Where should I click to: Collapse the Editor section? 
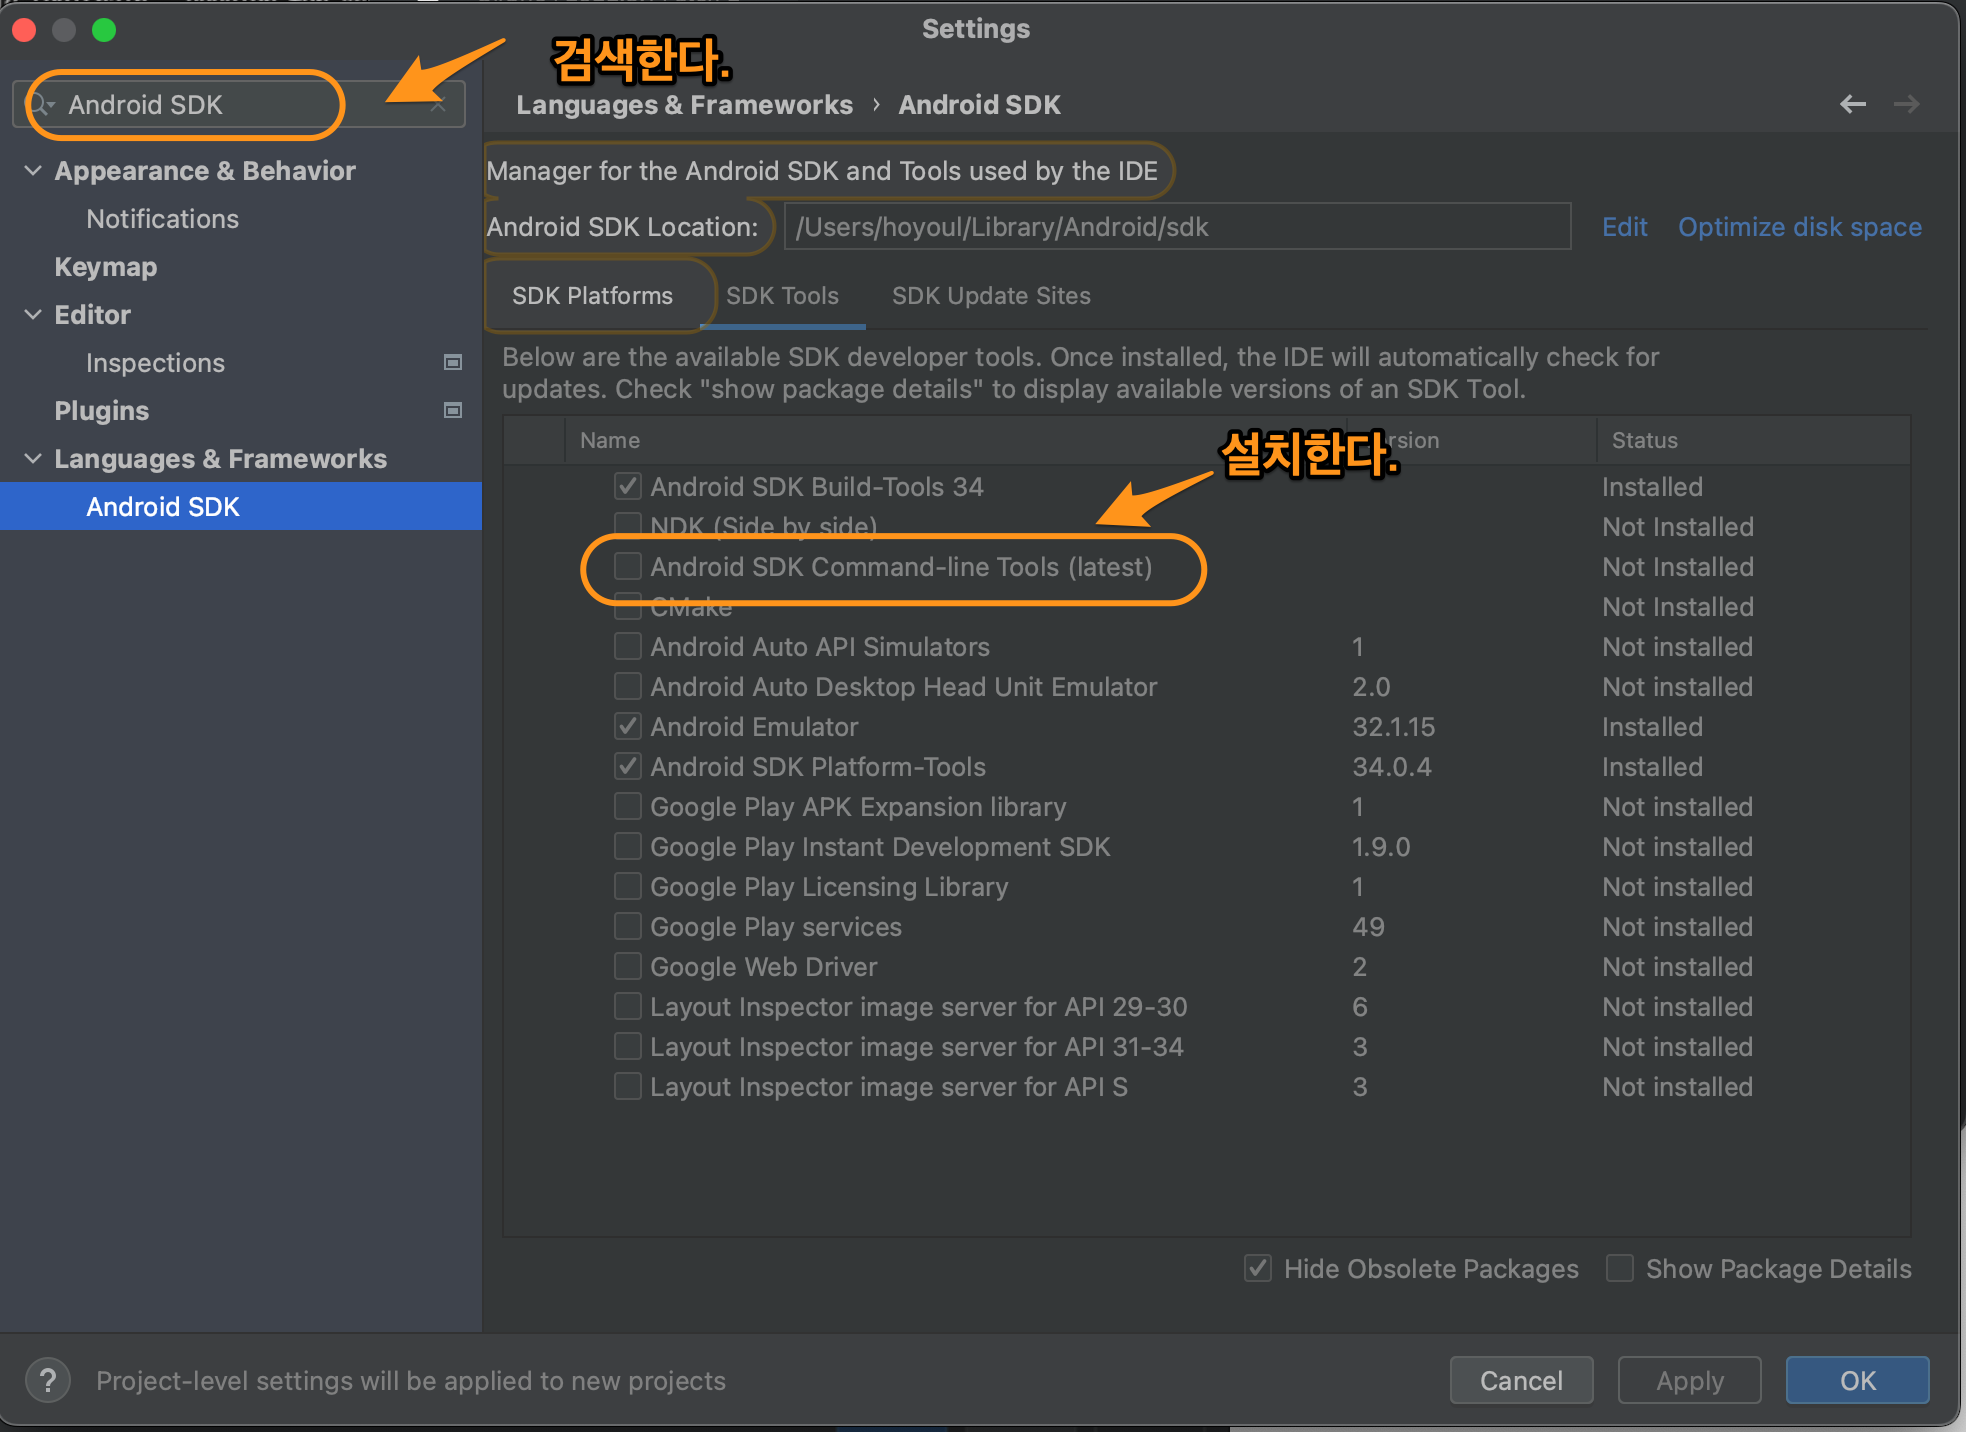click(x=32, y=314)
